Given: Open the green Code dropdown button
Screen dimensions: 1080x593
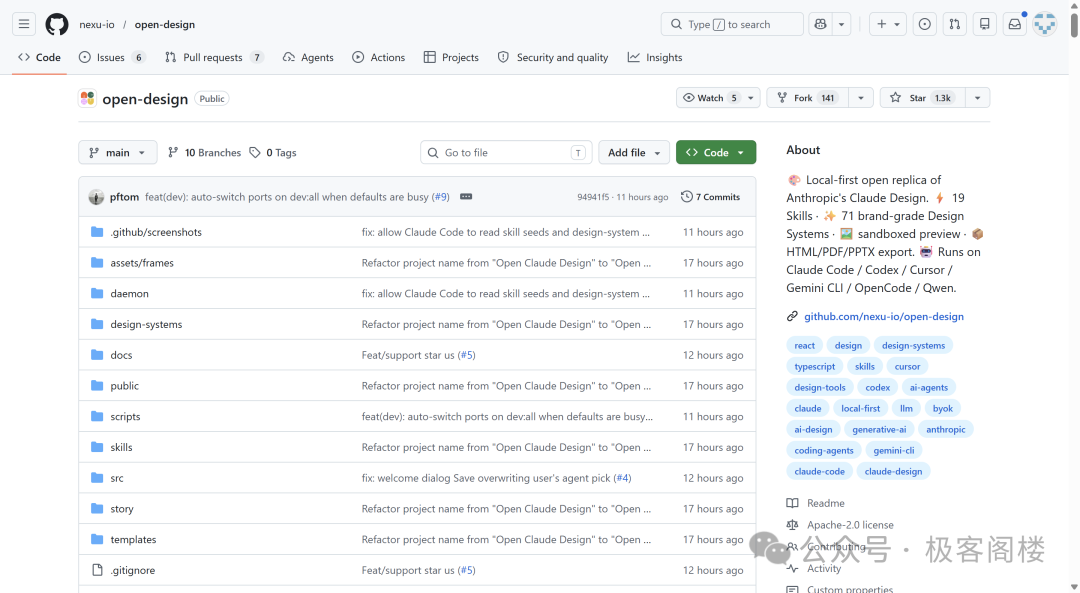Looking at the screenshot, I should pyautogui.click(x=716, y=153).
